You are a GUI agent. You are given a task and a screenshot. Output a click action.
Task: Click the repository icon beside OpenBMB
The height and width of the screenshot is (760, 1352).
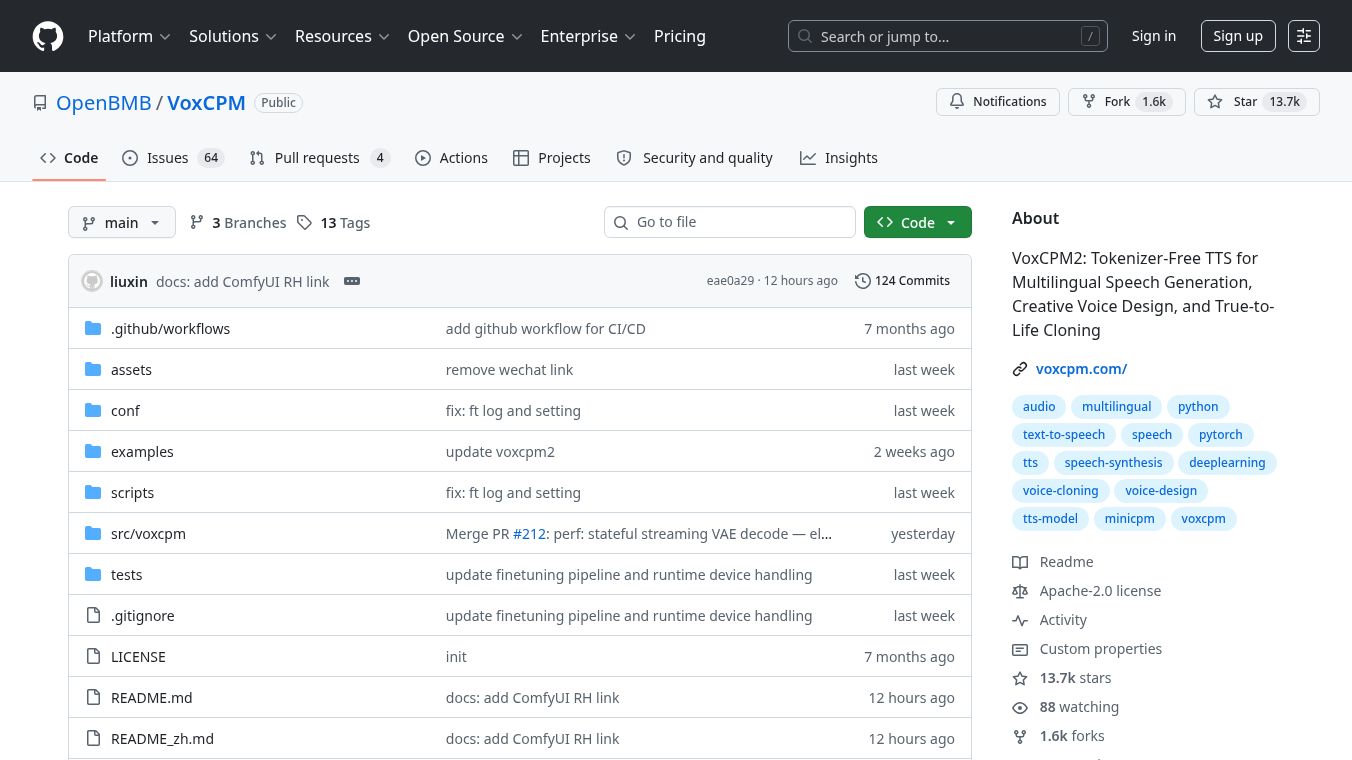(x=40, y=103)
